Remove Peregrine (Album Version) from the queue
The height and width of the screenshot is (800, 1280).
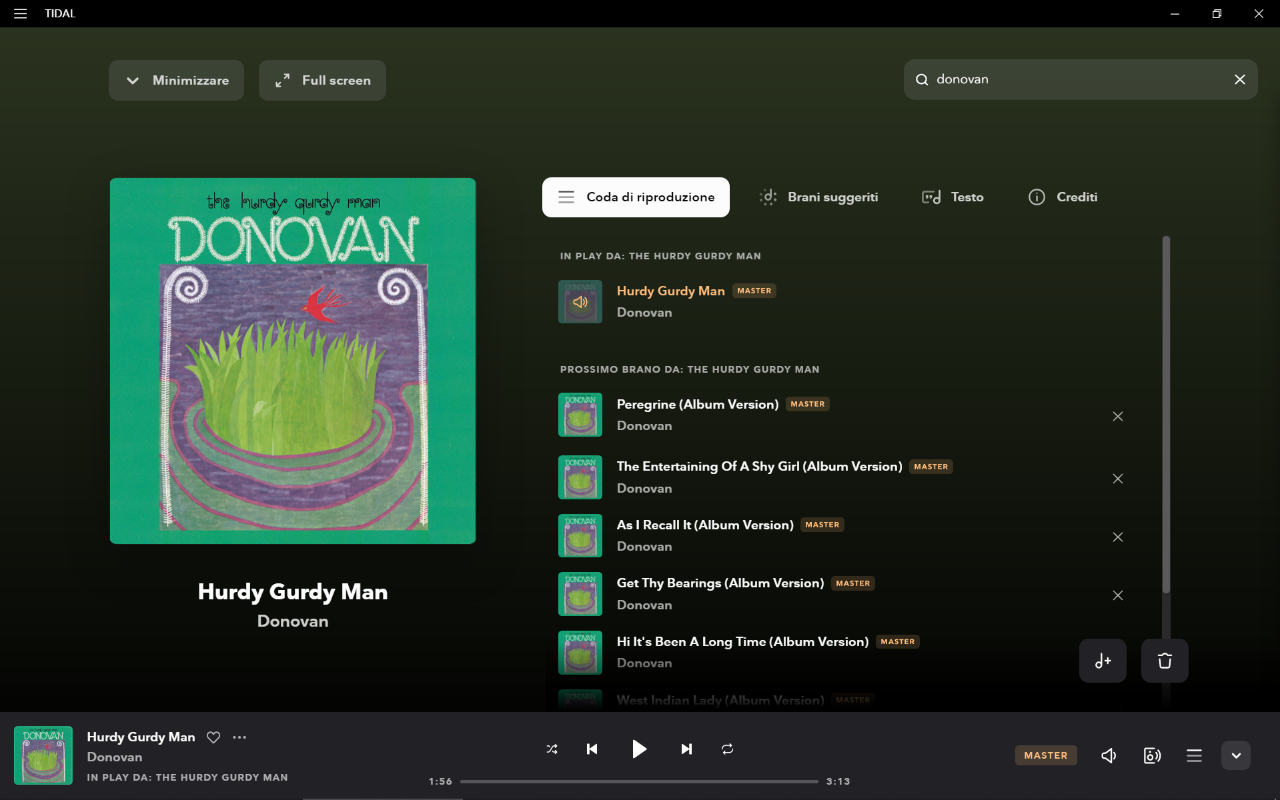pos(1118,416)
